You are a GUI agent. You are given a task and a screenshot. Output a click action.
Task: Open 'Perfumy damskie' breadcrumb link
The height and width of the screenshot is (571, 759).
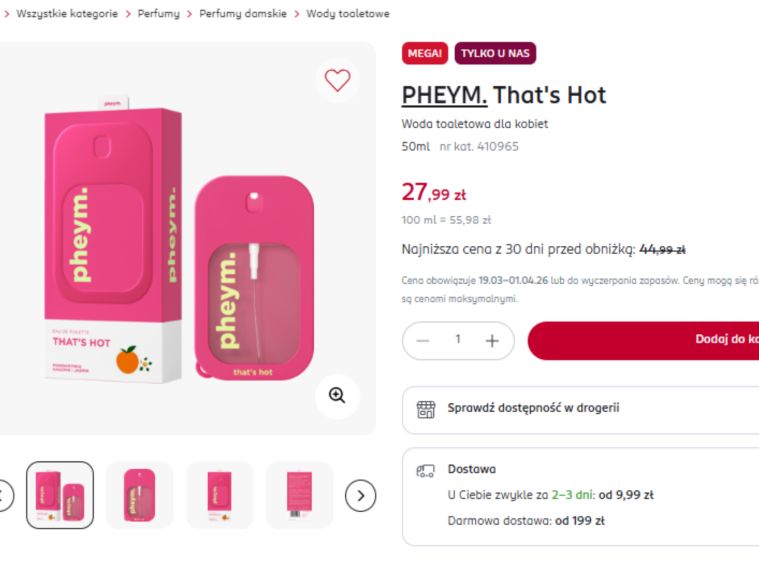[x=243, y=14]
